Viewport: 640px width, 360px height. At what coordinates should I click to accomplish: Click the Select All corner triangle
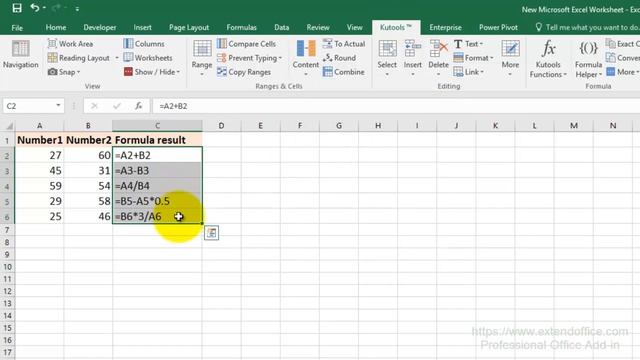tap(8, 126)
